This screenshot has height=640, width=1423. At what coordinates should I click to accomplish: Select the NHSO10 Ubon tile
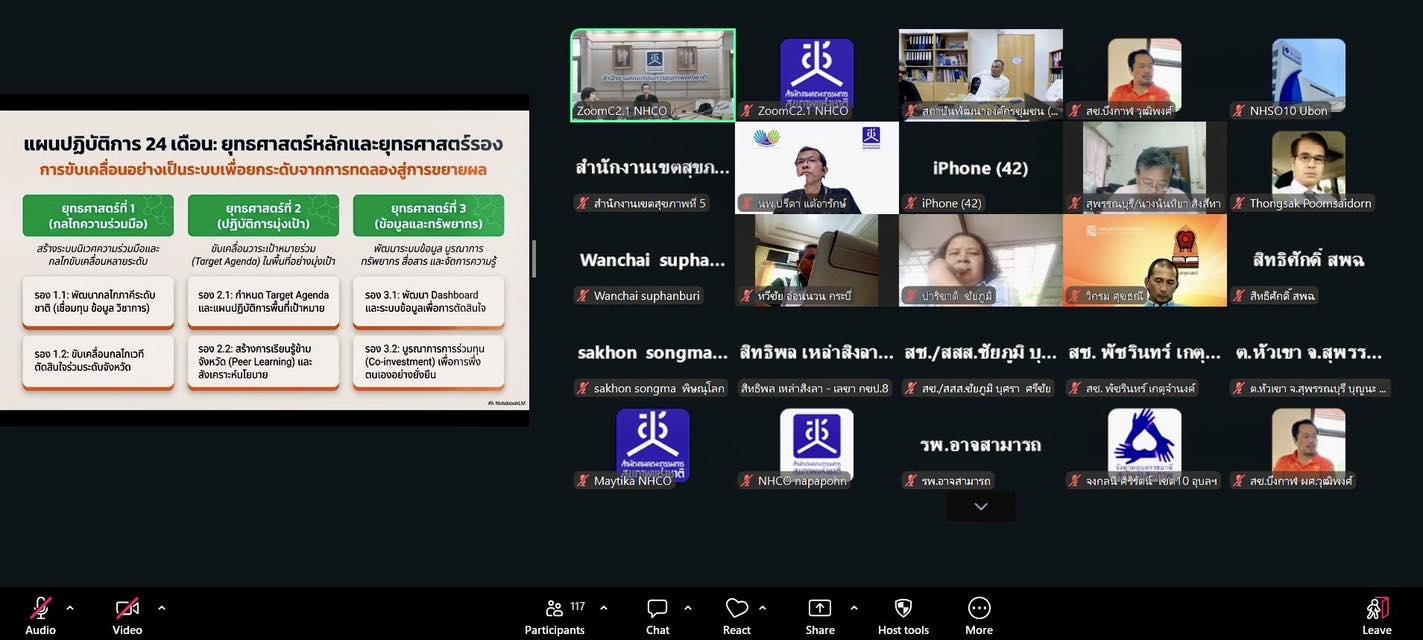(1309, 75)
